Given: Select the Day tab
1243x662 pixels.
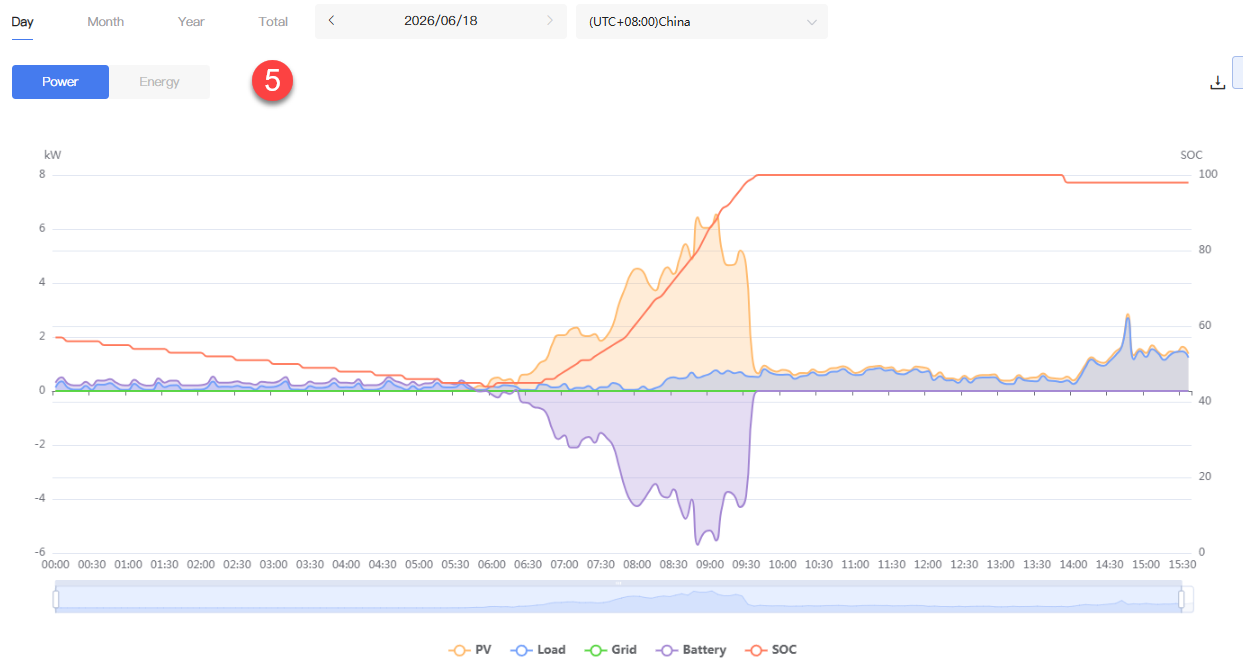Looking at the screenshot, I should coord(22,21).
